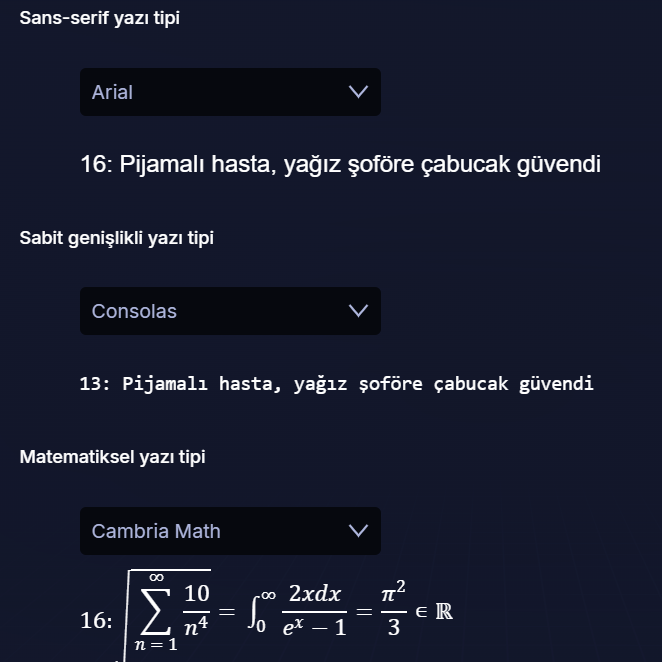Screen dimensions: 662x662
Task: Click the summation symbol in the math preview
Action: [155, 610]
